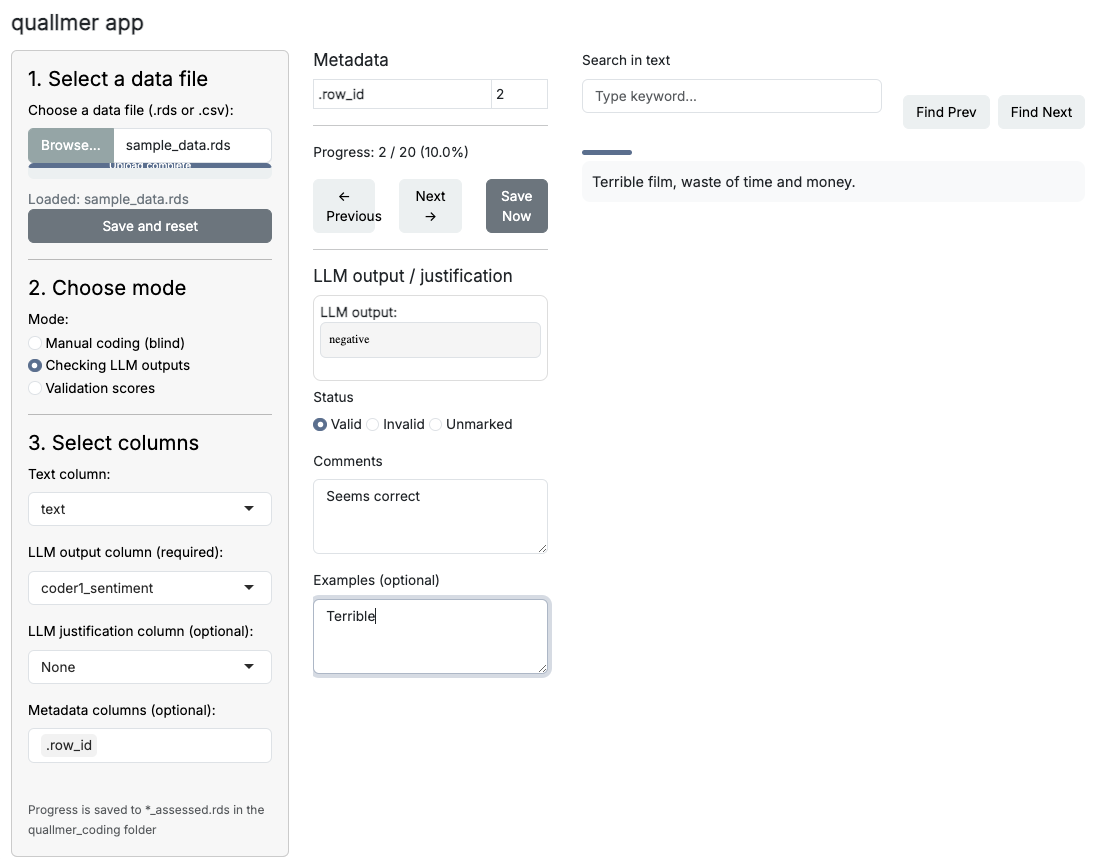
Task: Open the Text column dropdown
Action: click(x=149, y=509)
